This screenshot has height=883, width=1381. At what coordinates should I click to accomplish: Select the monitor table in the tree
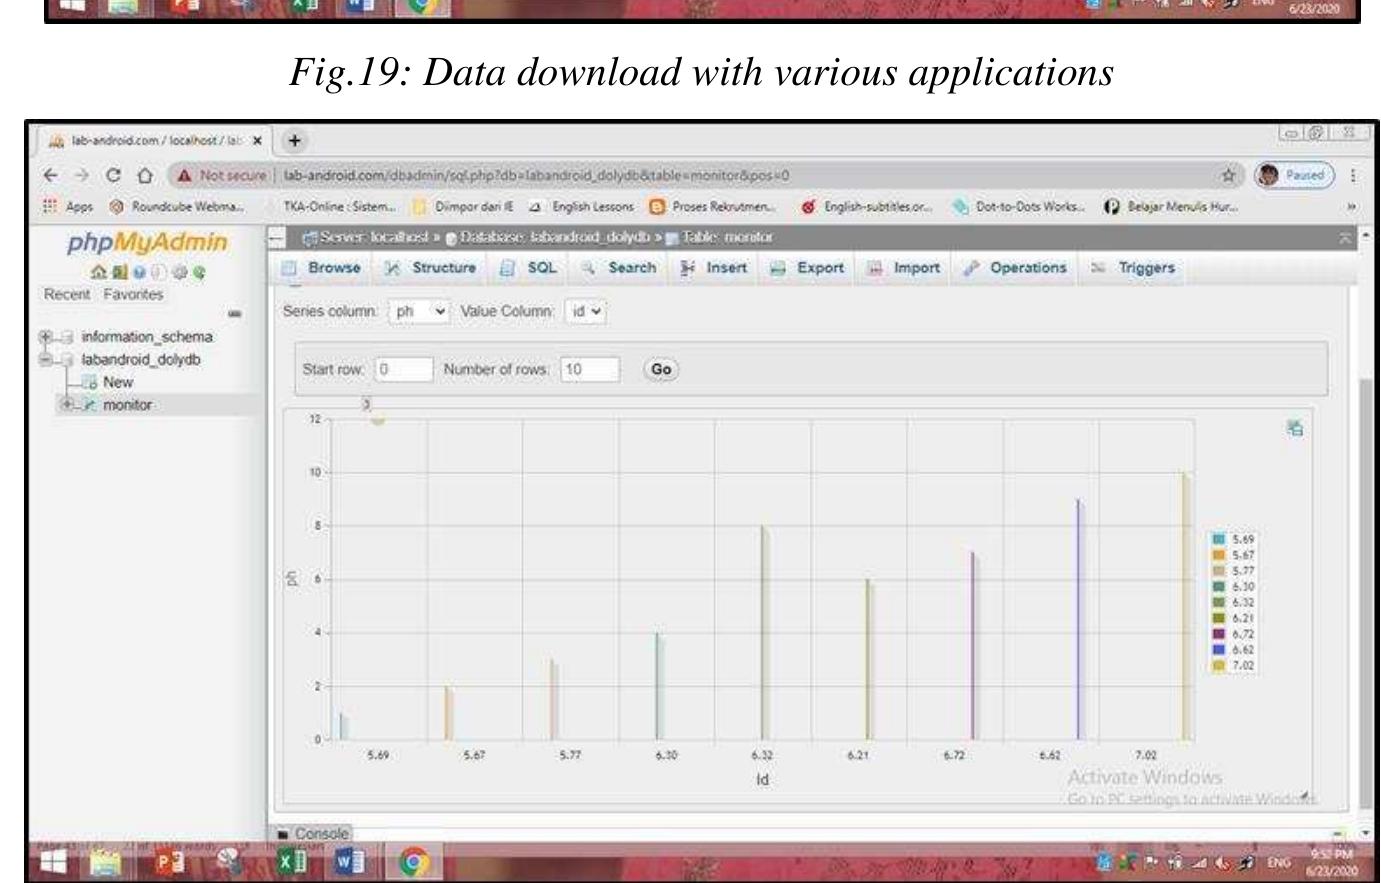127,405
